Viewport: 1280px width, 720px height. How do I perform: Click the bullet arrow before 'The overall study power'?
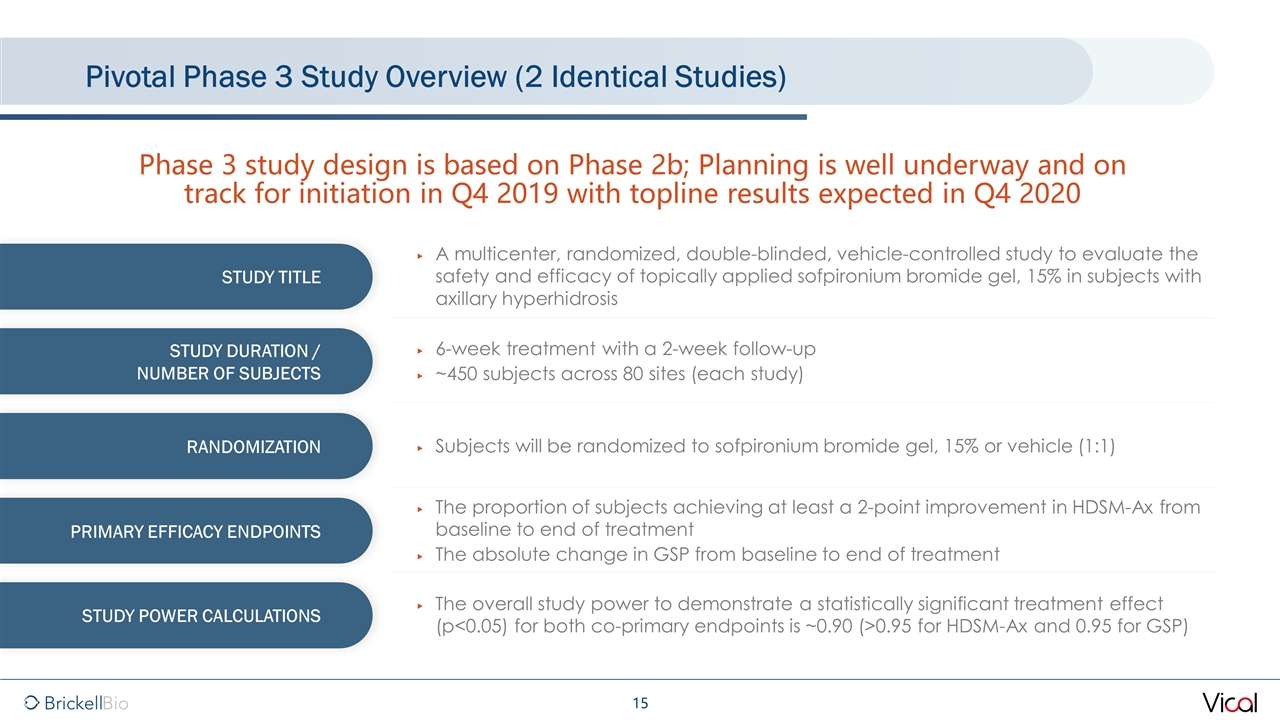(x=420, y=605)
